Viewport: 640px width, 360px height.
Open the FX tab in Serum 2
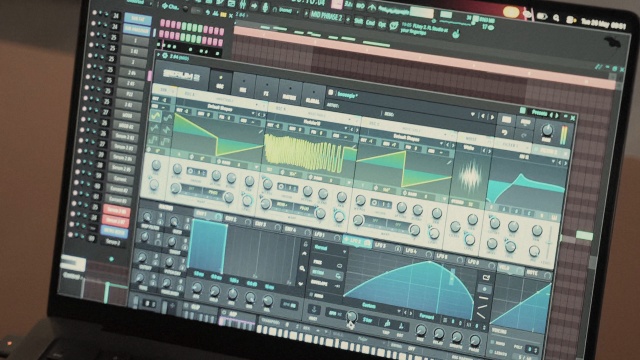click(267, 89)
